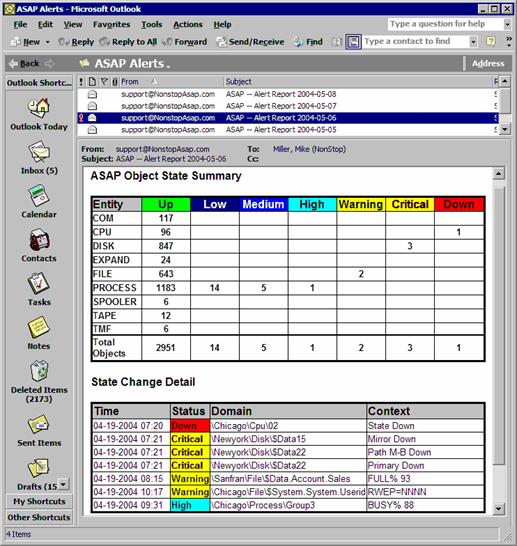Select Alert Report 2004-05-08 message
The height and width of the screenshot is (546, 517).
(288, 94)
